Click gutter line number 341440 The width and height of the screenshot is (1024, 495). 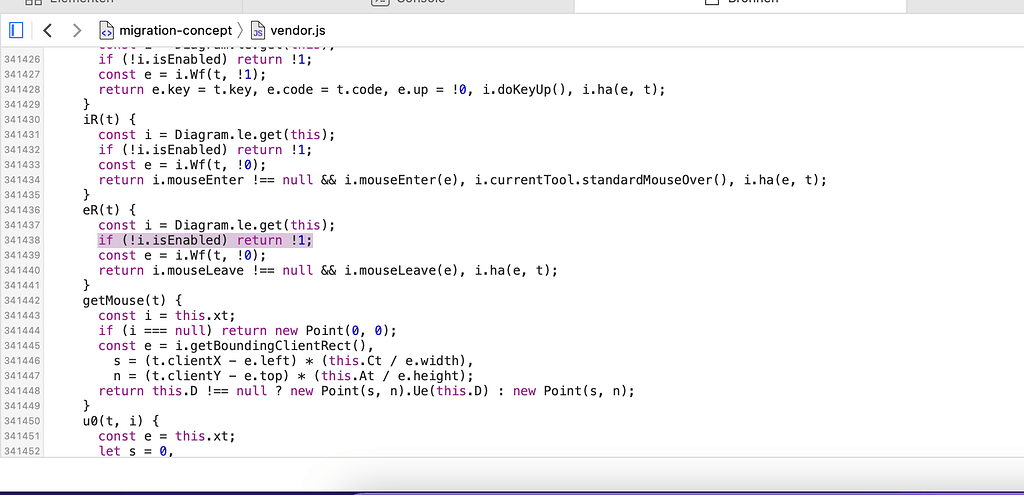click(22, 270)
